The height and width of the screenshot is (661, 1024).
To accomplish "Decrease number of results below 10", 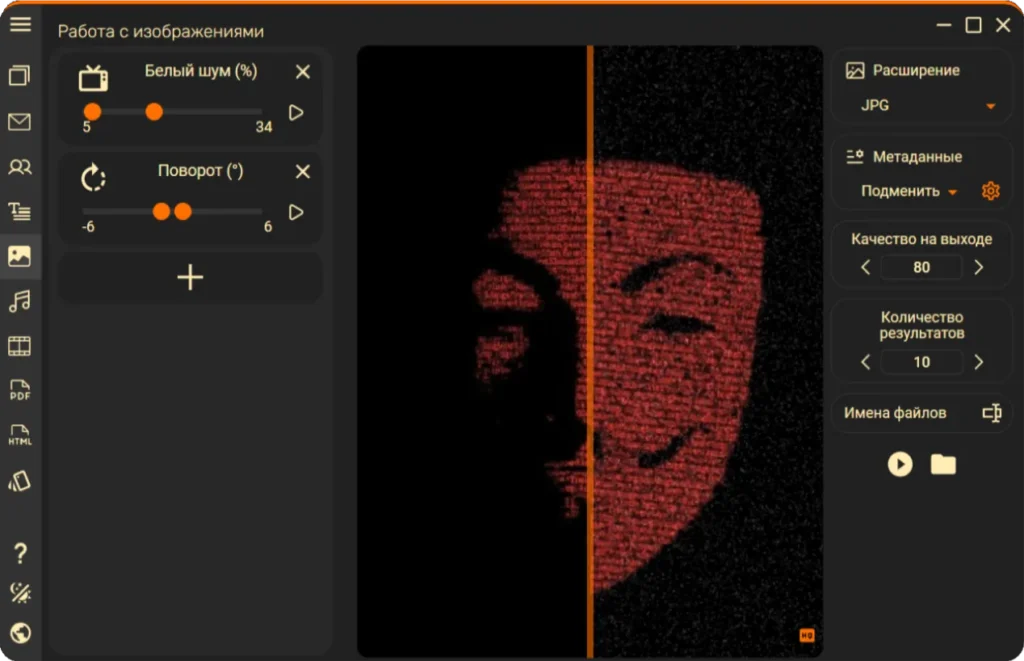I will click(x=865, y=362).
